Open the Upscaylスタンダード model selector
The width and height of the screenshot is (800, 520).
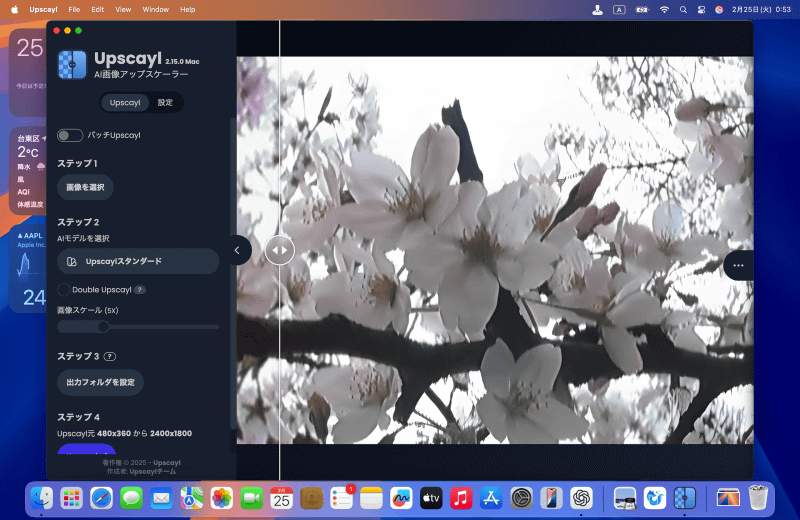pyautogui.click(x=138, y=261)
